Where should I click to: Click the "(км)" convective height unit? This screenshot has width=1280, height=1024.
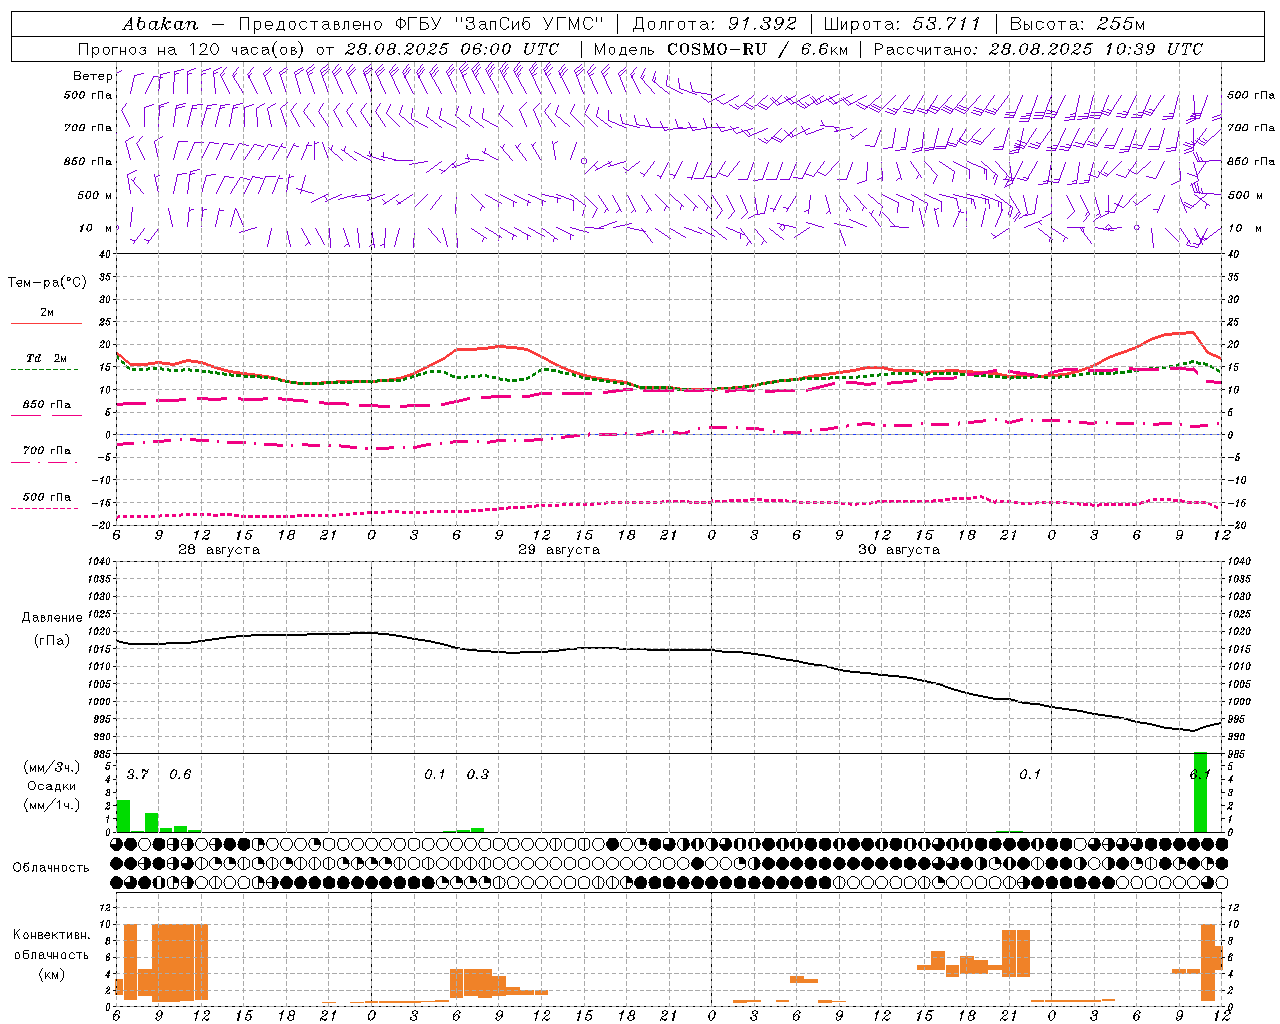pos(52,974)
